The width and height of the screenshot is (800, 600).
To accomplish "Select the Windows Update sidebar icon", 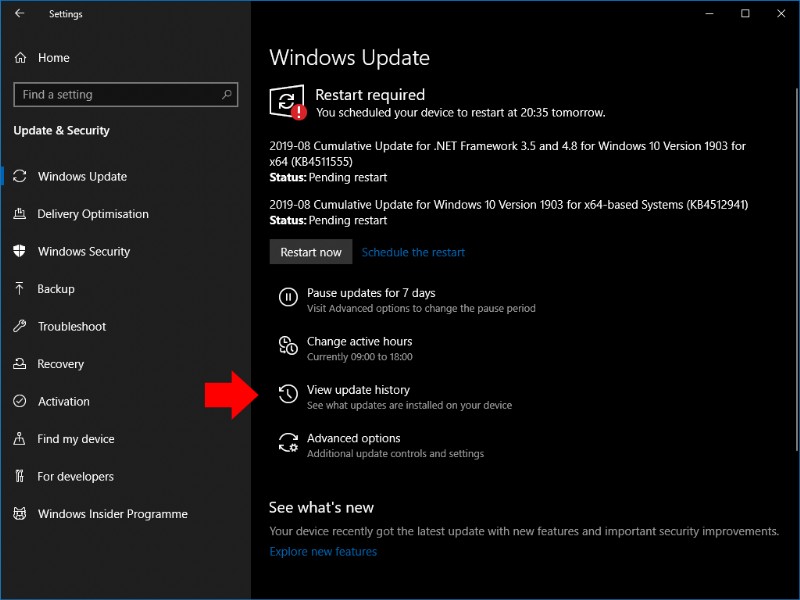I will (70, 176).
